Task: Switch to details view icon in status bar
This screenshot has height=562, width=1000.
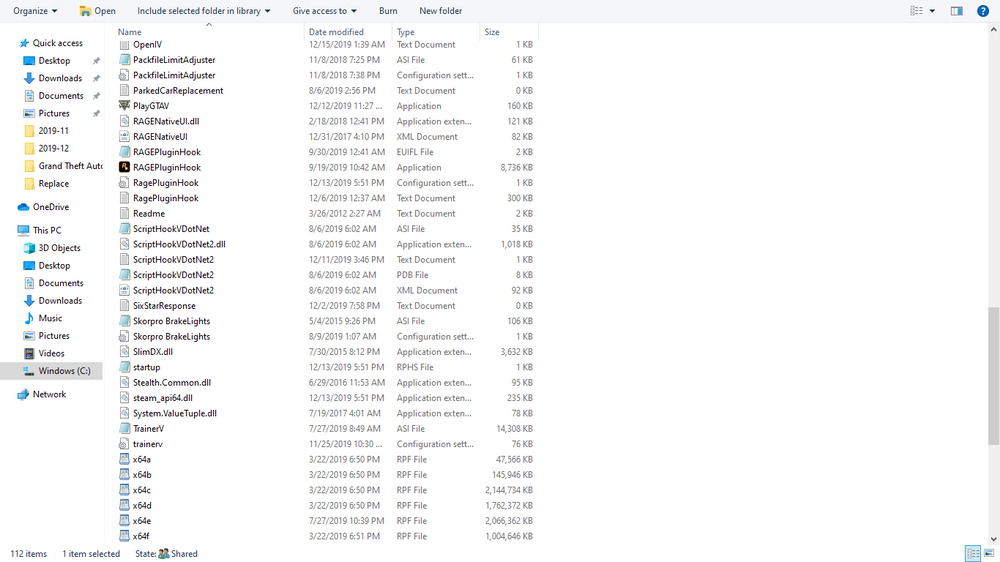Action: point(973,553)
